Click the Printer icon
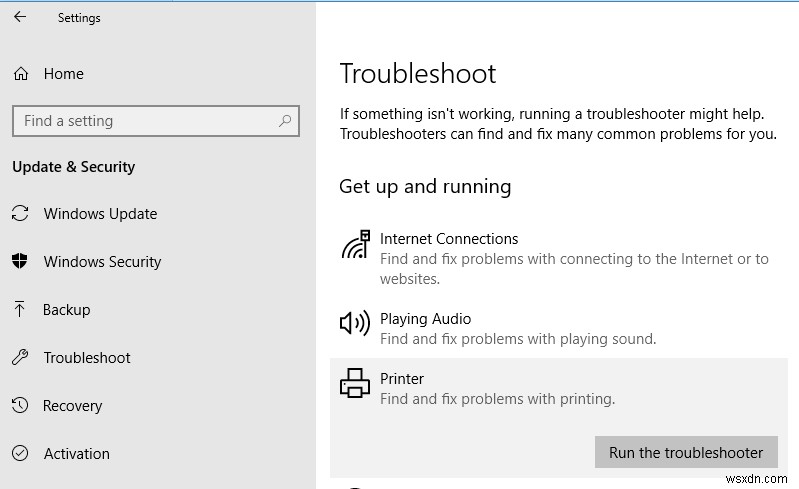799x489 pixels. (355, 383)
